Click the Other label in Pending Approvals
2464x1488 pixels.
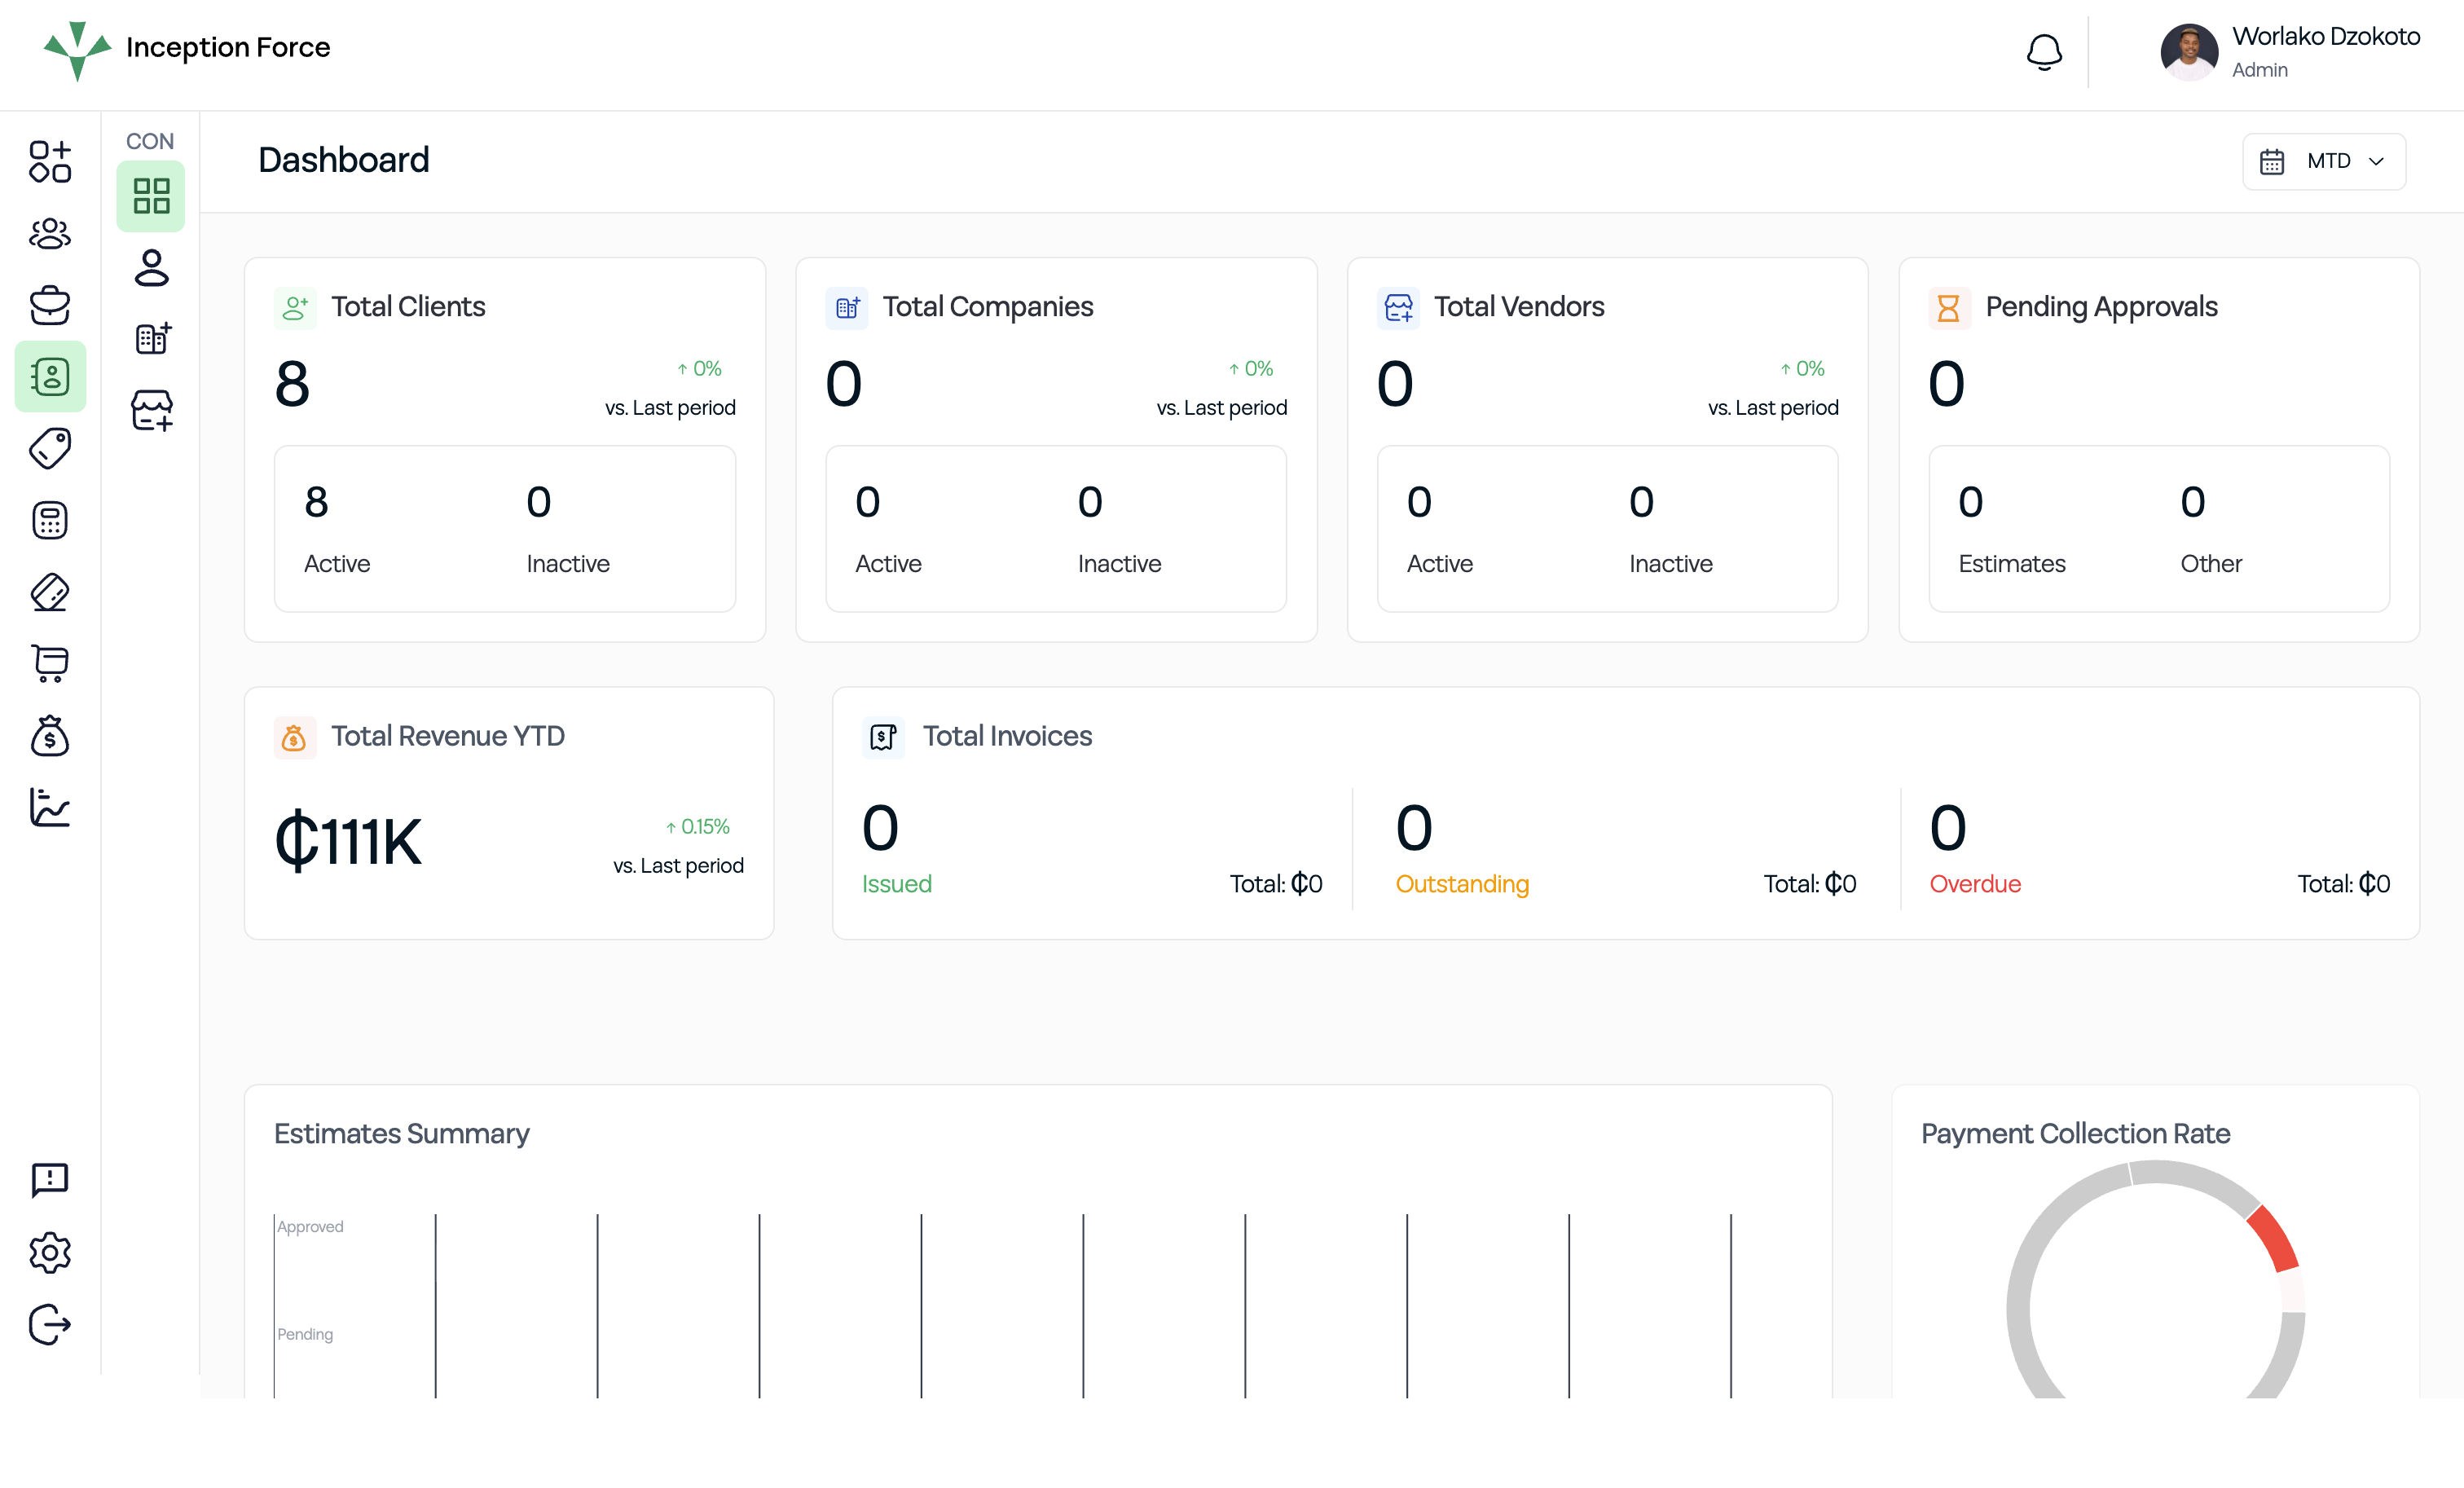[2211, 564]
